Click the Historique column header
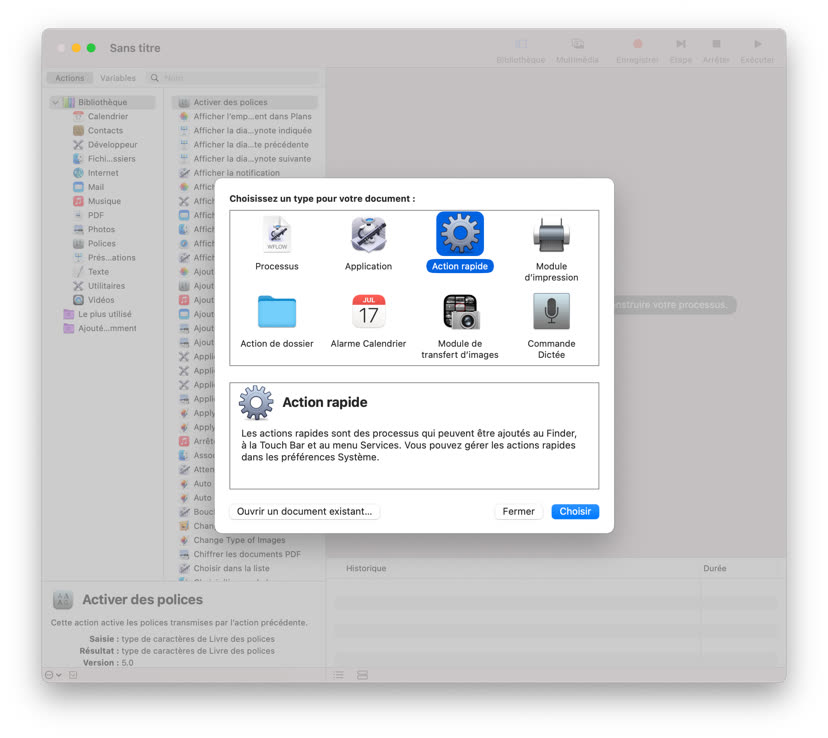This screenshot has width=828, height=738. pos(366,568)
